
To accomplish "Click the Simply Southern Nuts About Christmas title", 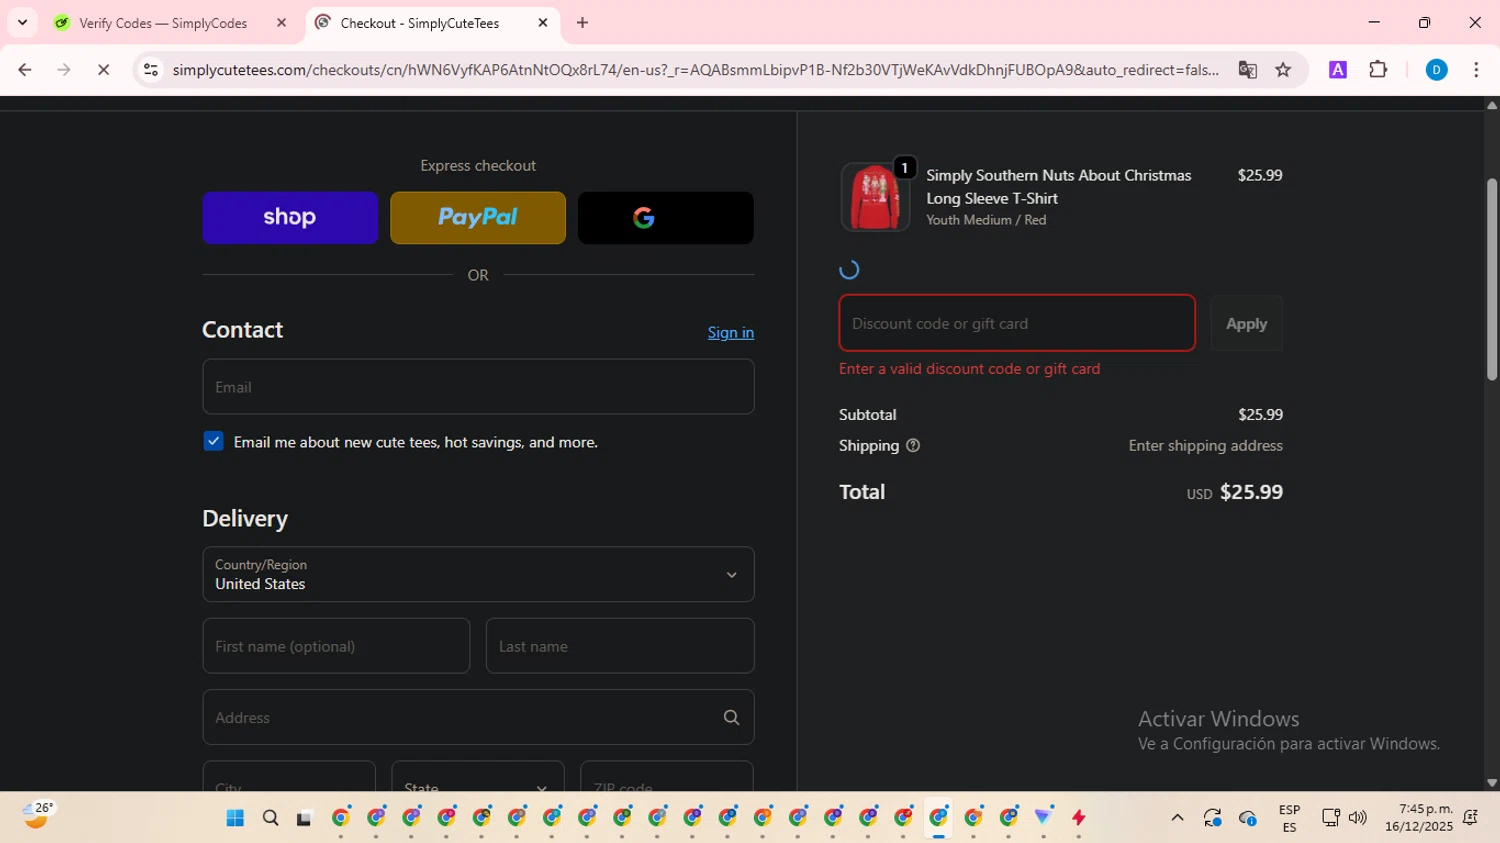I will click(1059, 187).
